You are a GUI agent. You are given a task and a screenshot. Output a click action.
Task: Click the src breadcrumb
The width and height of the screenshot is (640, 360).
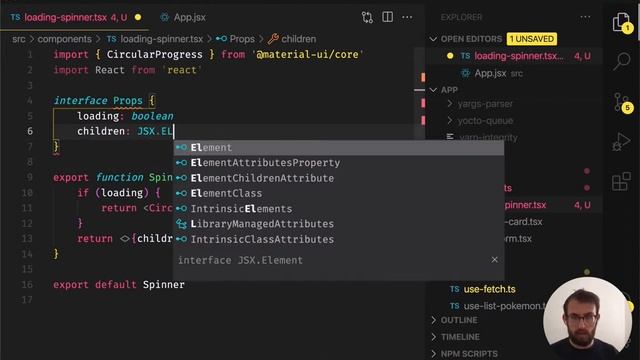[19, 39]
